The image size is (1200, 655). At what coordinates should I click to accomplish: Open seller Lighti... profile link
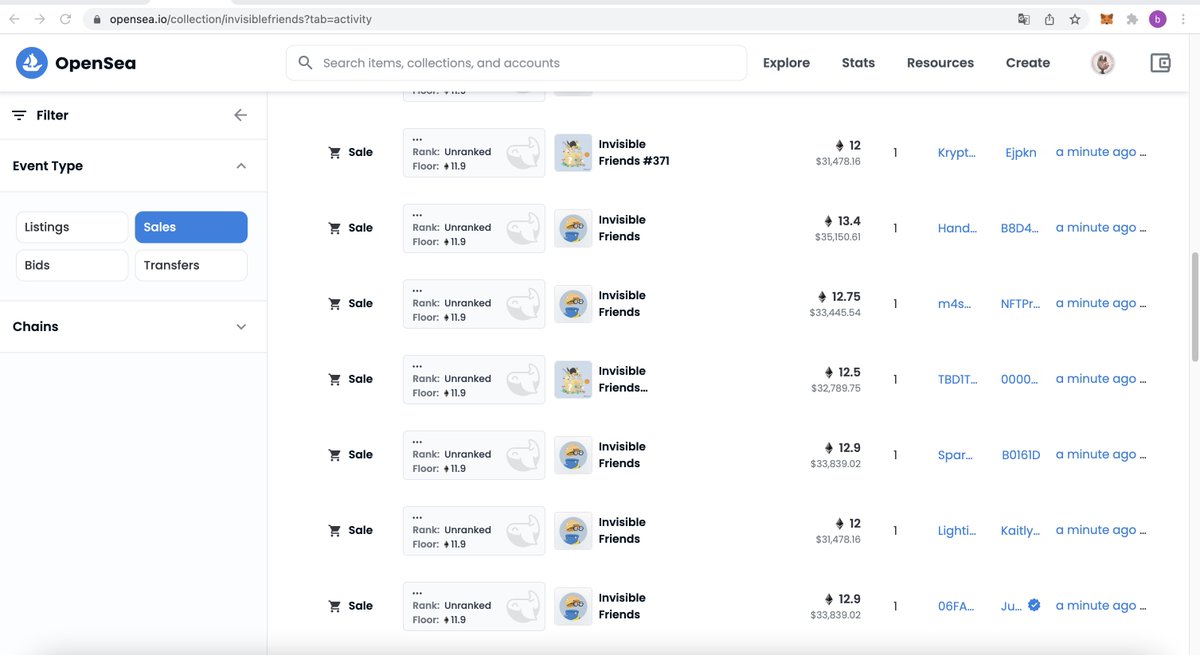coord(957,530)
